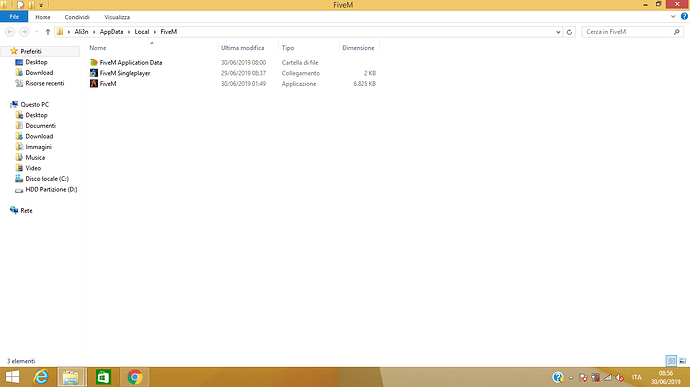Click the ITA language indicator
The image size is (690, 387).
(x=637, y=377)
